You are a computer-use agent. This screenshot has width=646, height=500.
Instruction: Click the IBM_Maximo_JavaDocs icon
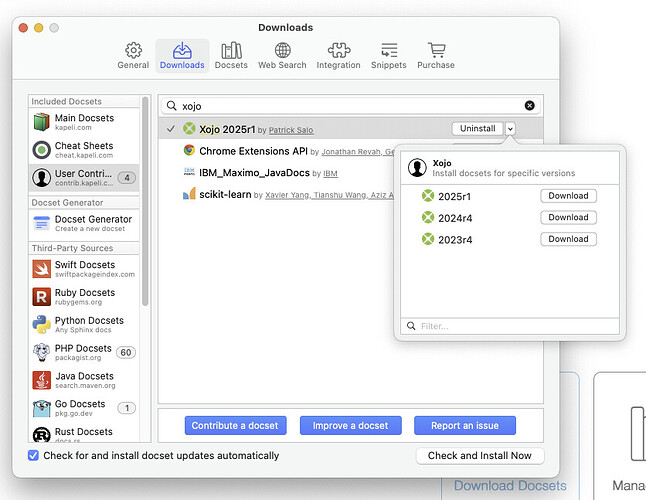[x=189, y=172]
